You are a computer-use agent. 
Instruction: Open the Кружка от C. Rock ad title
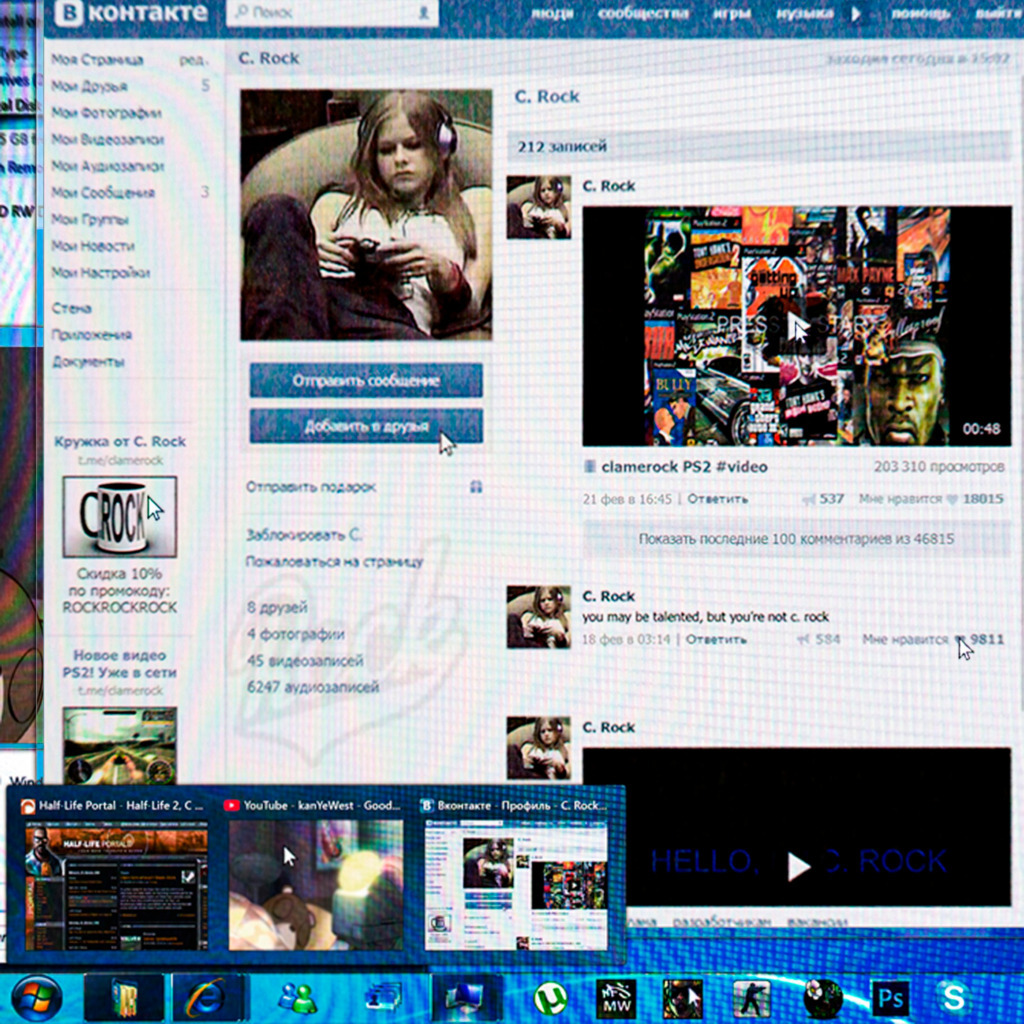pyautogui.click(x=120, y=441)
